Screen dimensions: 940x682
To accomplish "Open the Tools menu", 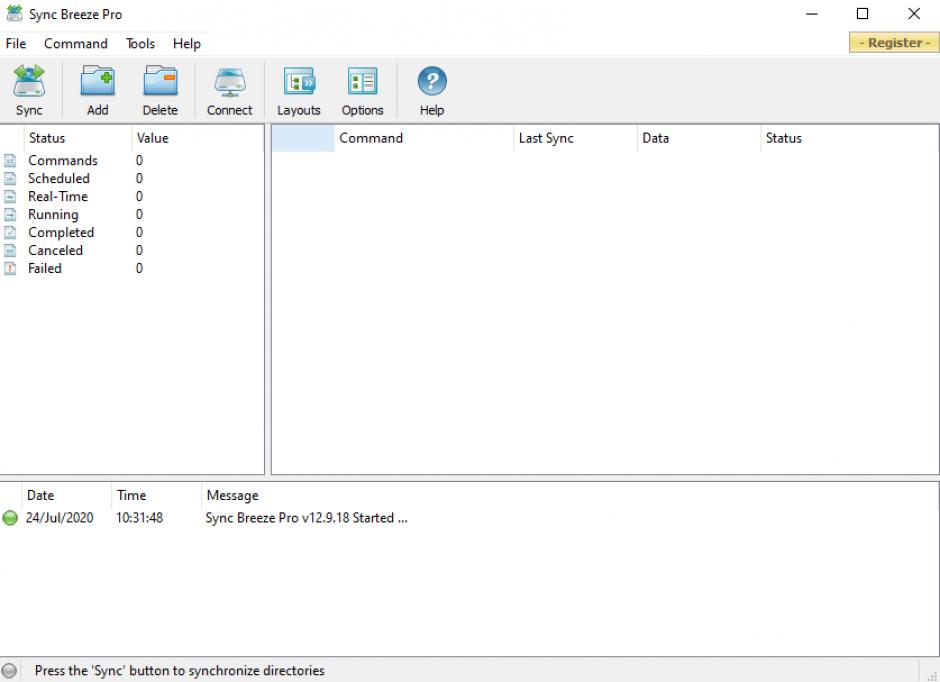I will click(140, 44).
